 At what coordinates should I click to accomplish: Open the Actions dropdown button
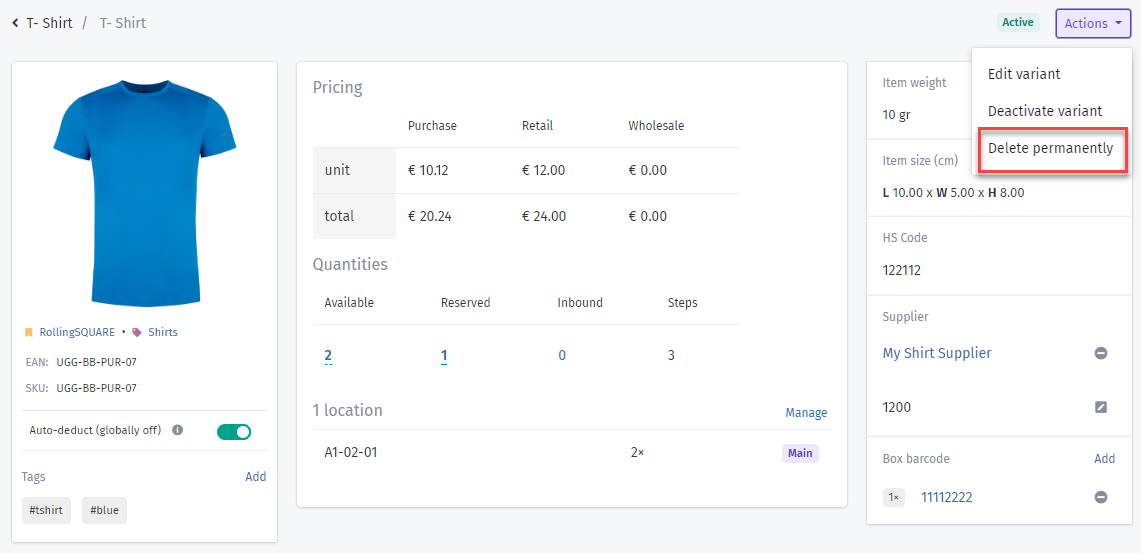1094,23
